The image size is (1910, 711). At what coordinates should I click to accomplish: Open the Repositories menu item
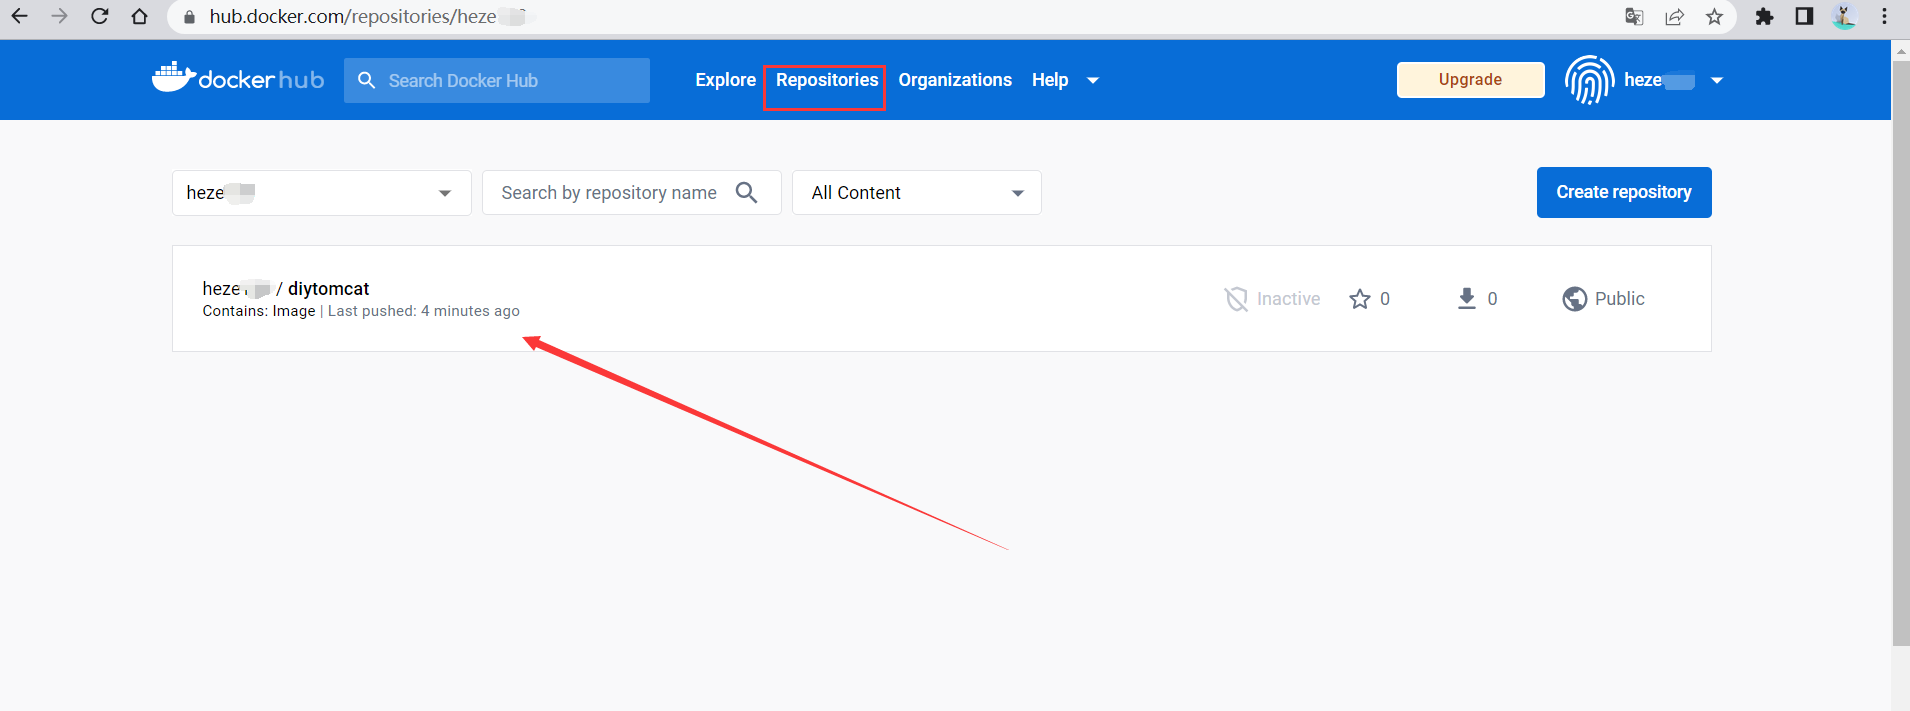(827, 80)
